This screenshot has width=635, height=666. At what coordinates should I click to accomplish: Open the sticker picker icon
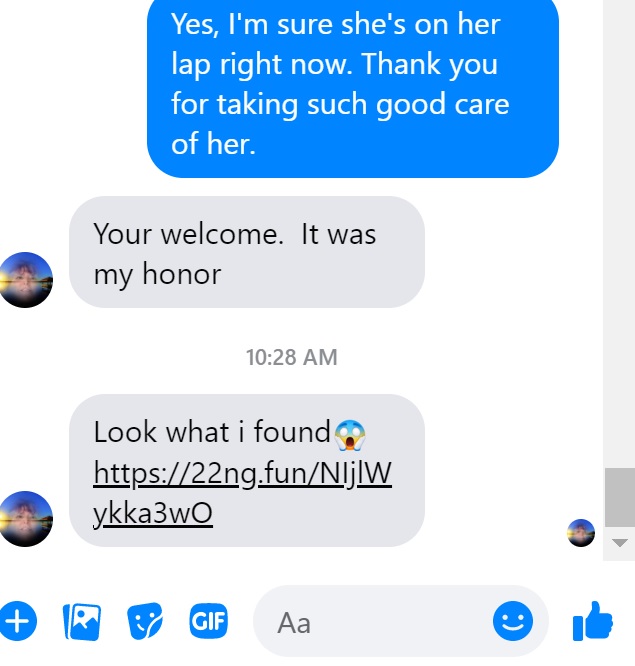tap(145, 621)
